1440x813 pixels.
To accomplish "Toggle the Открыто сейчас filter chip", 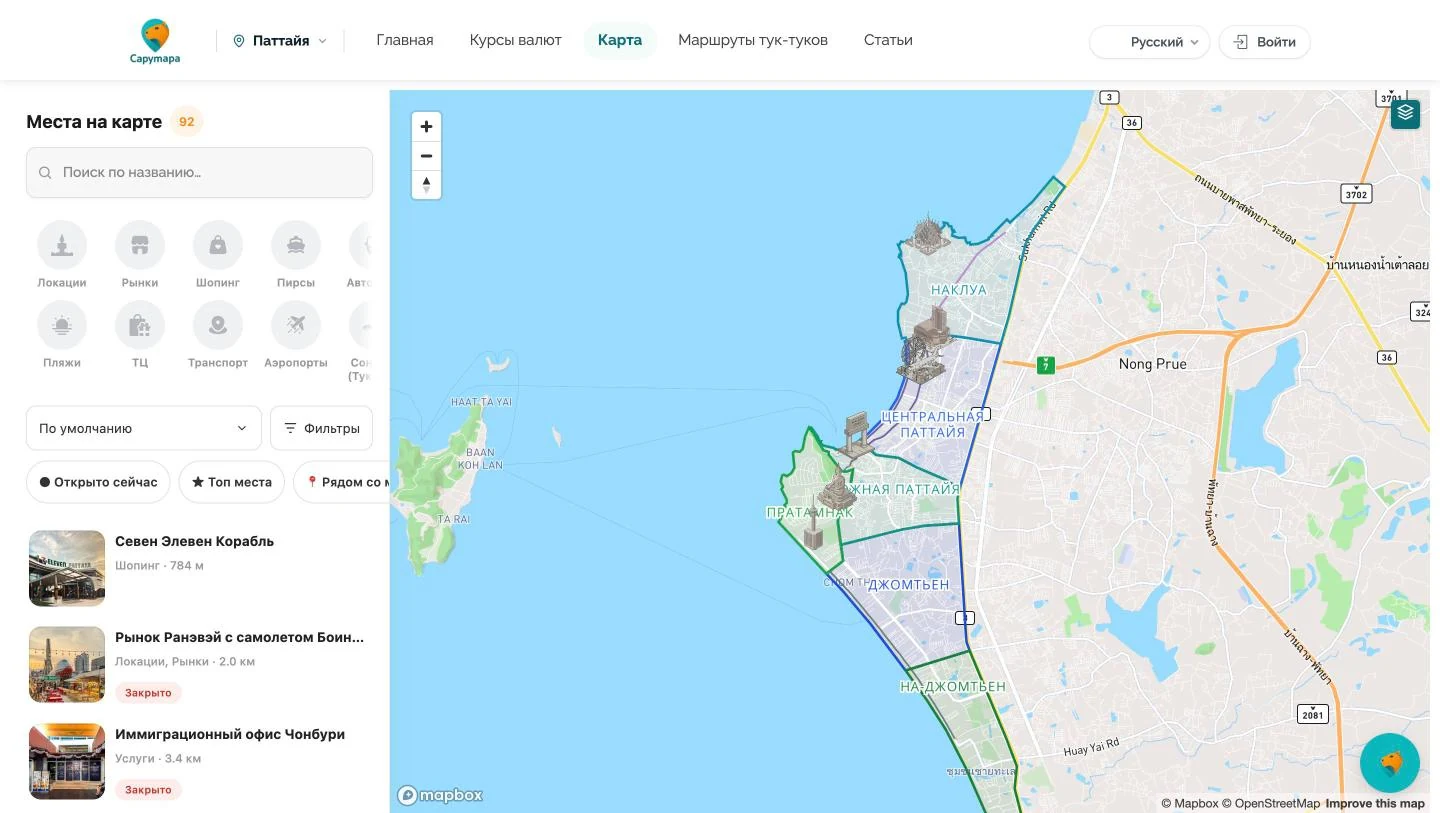I will [x=98, y=482].
